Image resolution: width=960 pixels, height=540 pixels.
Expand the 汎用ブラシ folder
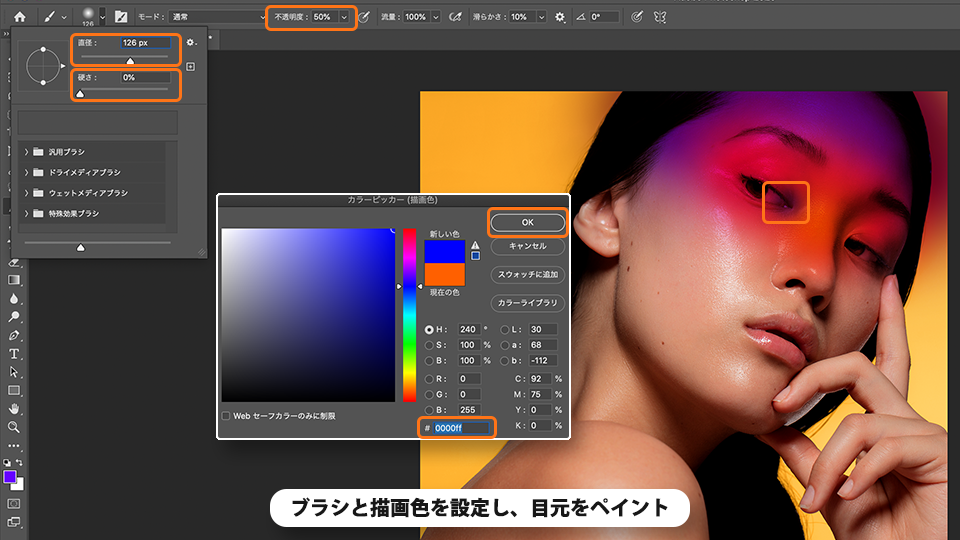[x=26, y=151]
